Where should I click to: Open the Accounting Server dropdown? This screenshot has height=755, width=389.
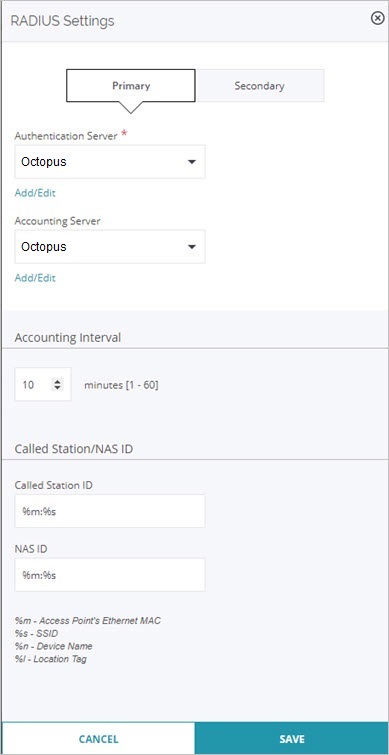coord(110,247)
